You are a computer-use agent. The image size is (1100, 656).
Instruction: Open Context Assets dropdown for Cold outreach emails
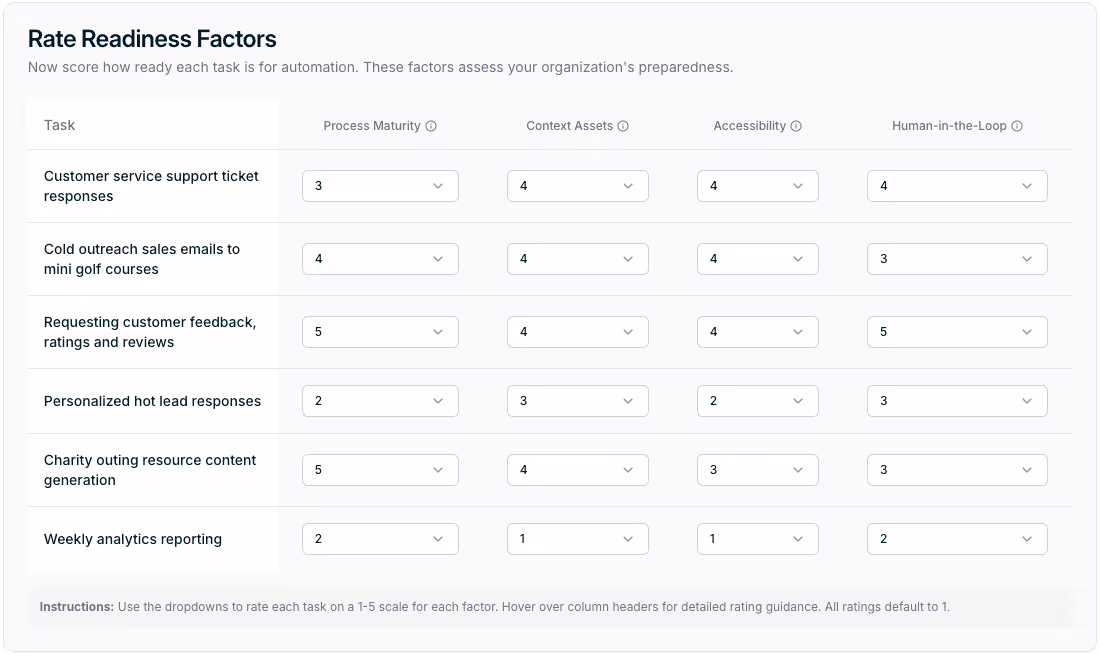[577, 259]
